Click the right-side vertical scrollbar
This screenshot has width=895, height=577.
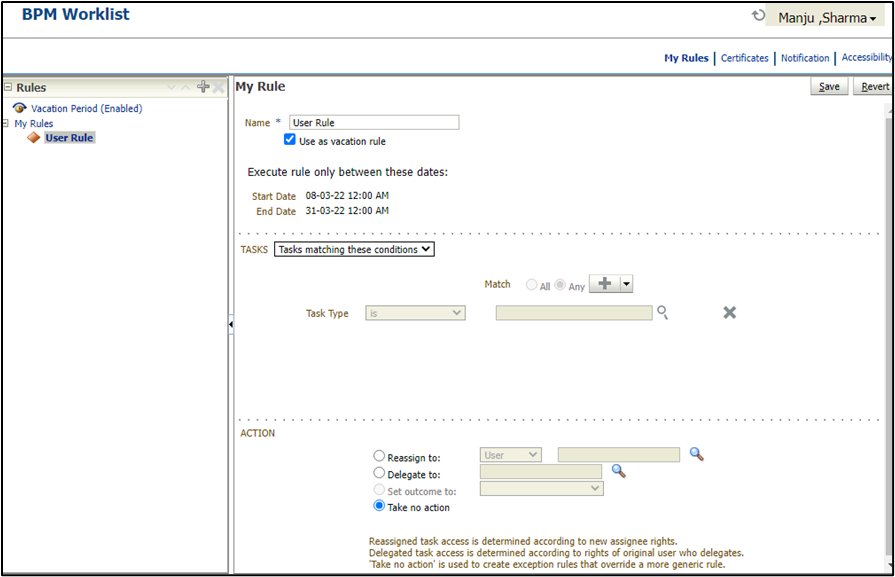point(889,337)
